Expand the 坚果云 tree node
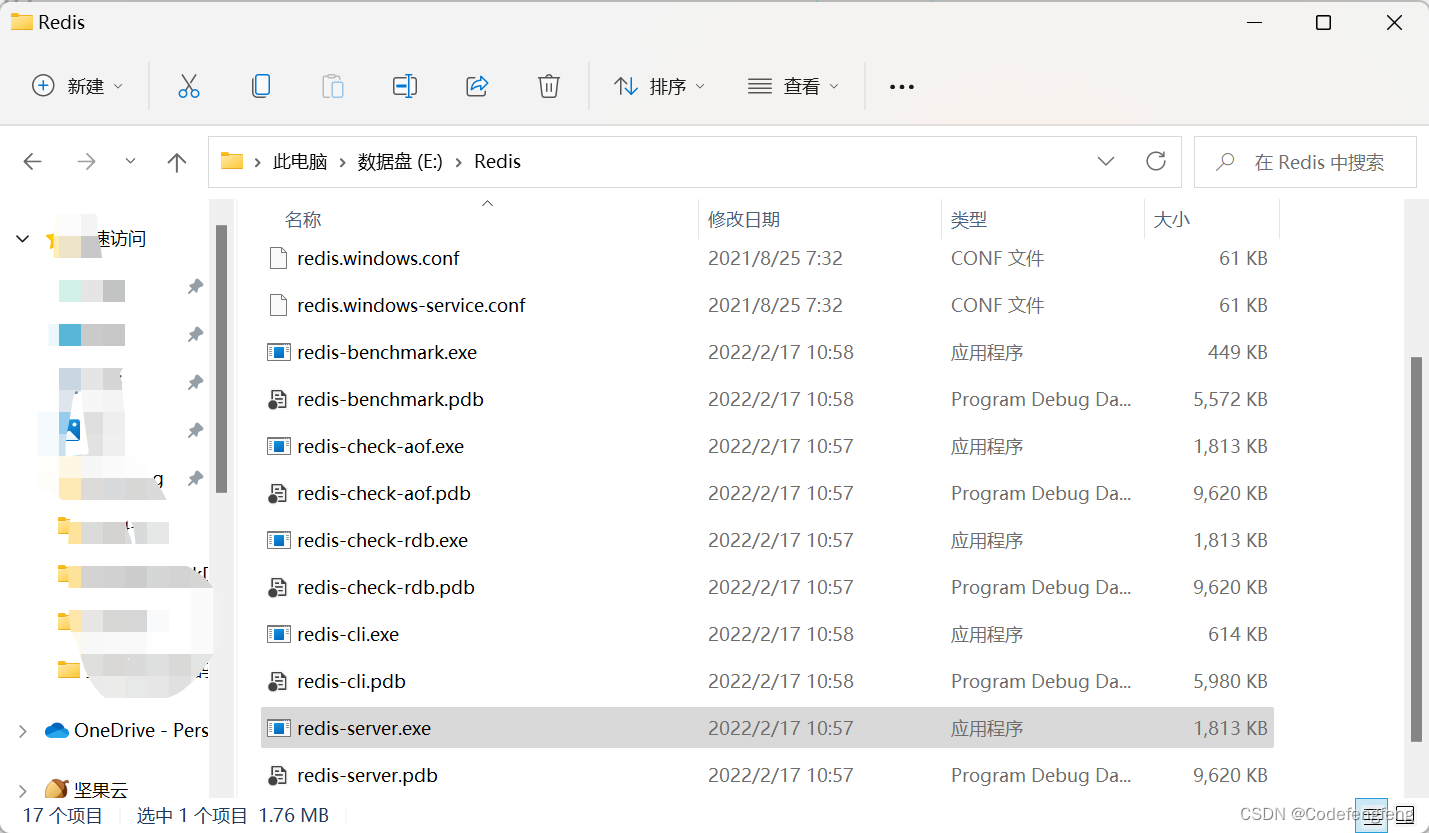This screenshot has height=833, width=1429. pos(22,790)
